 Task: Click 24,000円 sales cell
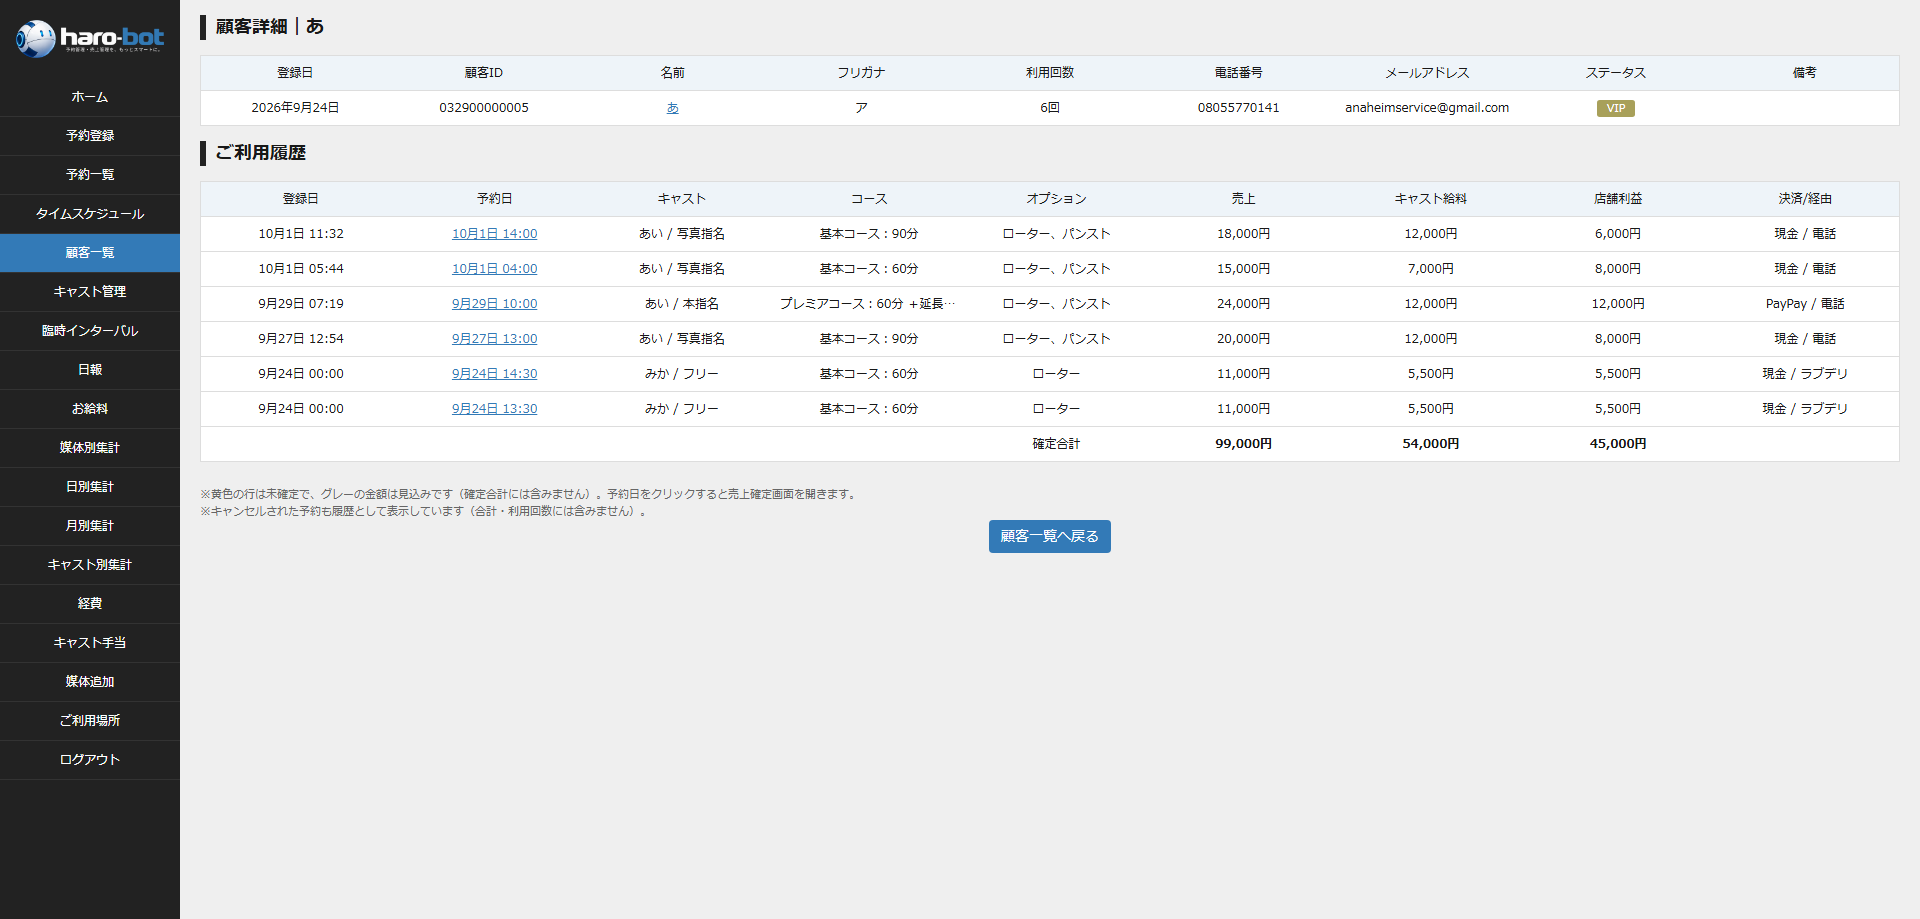(1243, 304)
